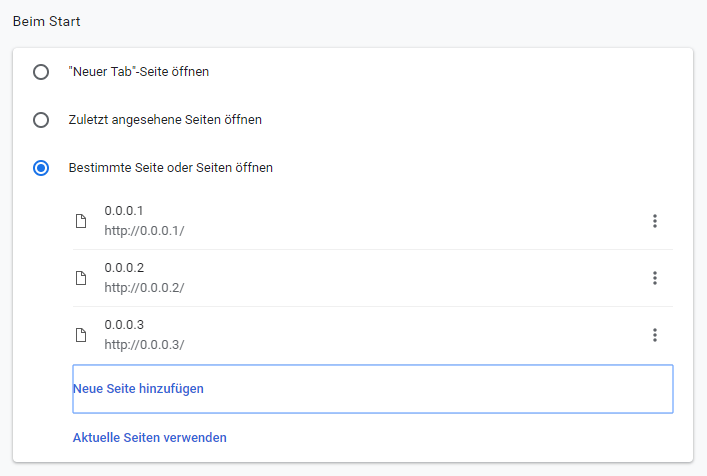Click the http://0.0.0.1/ URL text
This screenshot has height=476, width=707.
coord(144,231)
